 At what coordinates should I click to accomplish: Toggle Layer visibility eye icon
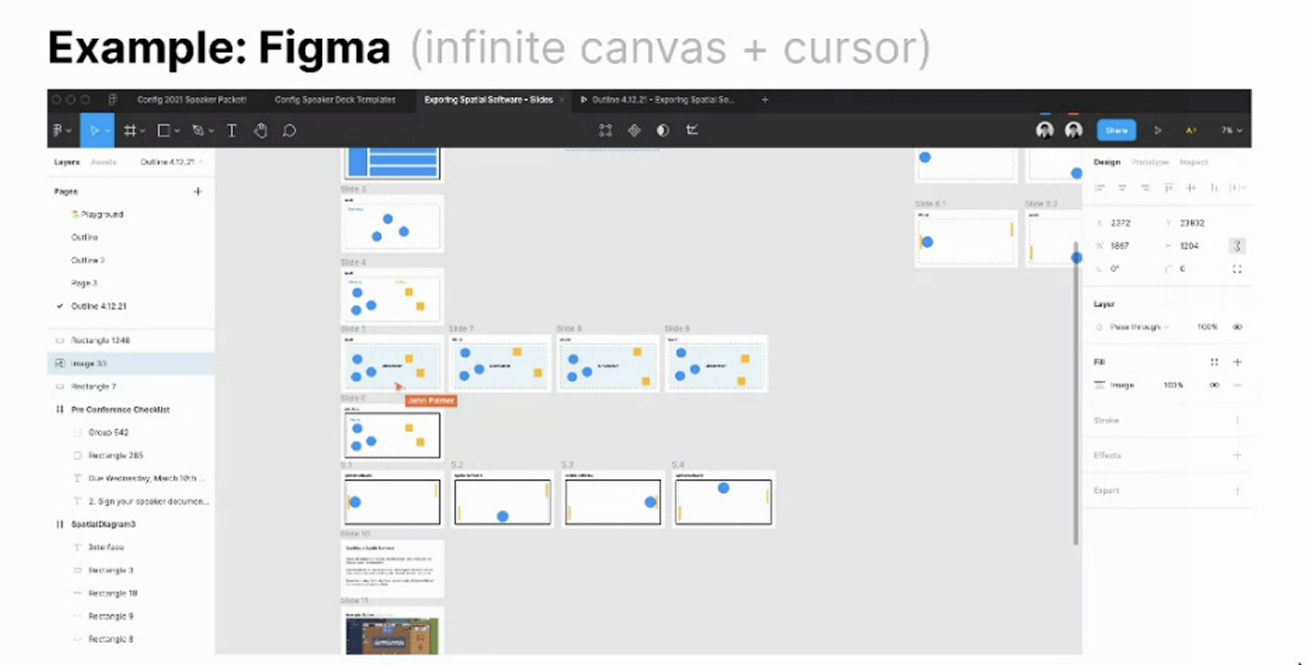pos(1237,327)
